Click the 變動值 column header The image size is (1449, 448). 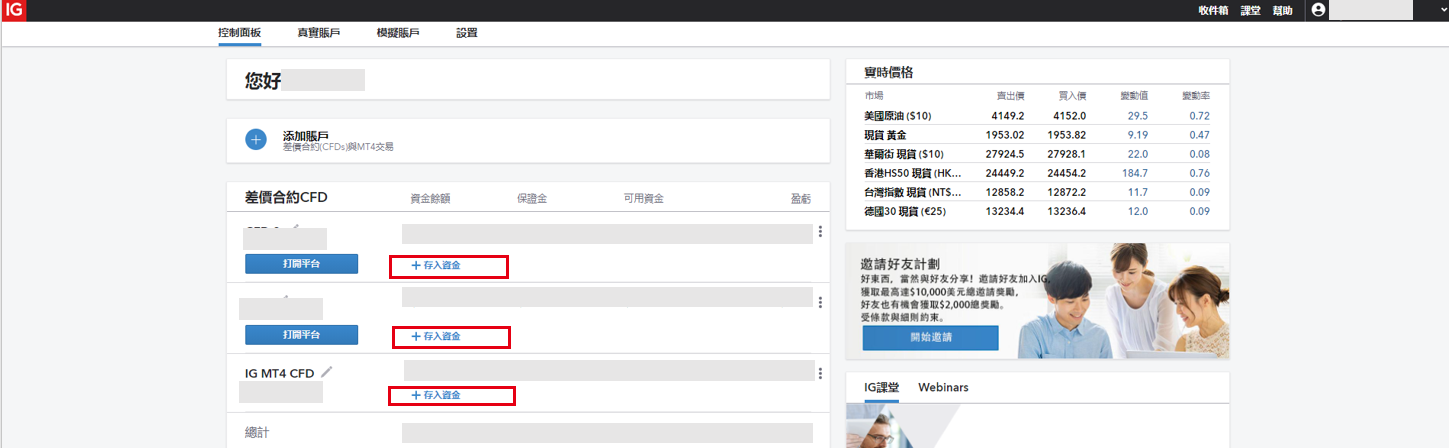pyautogui.click(x=1134, y=96)
